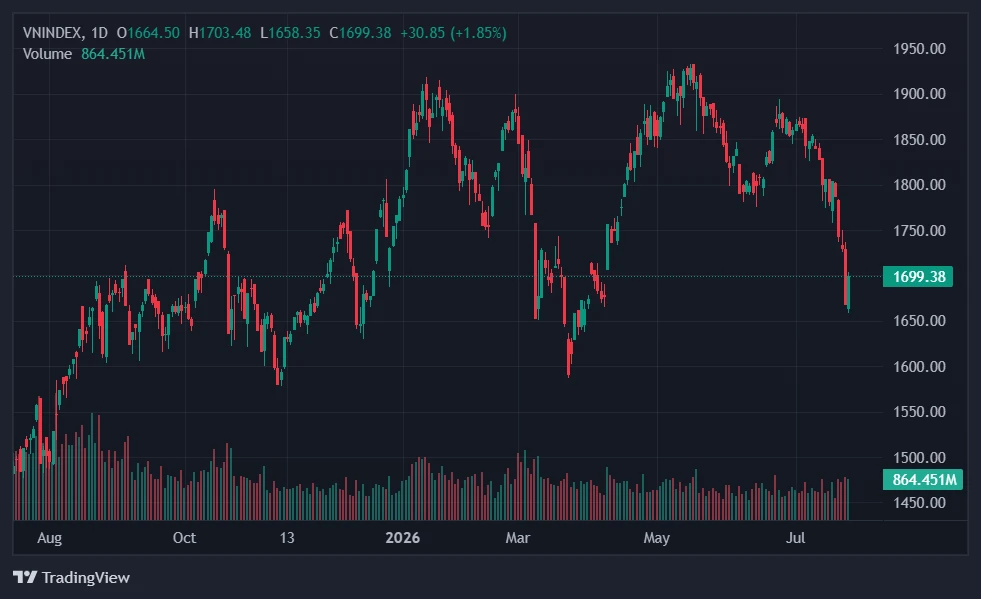Click the 1800.00 price scale label
Image resolution: width=981 pixels, height=599 pixels.
point(919,185)
